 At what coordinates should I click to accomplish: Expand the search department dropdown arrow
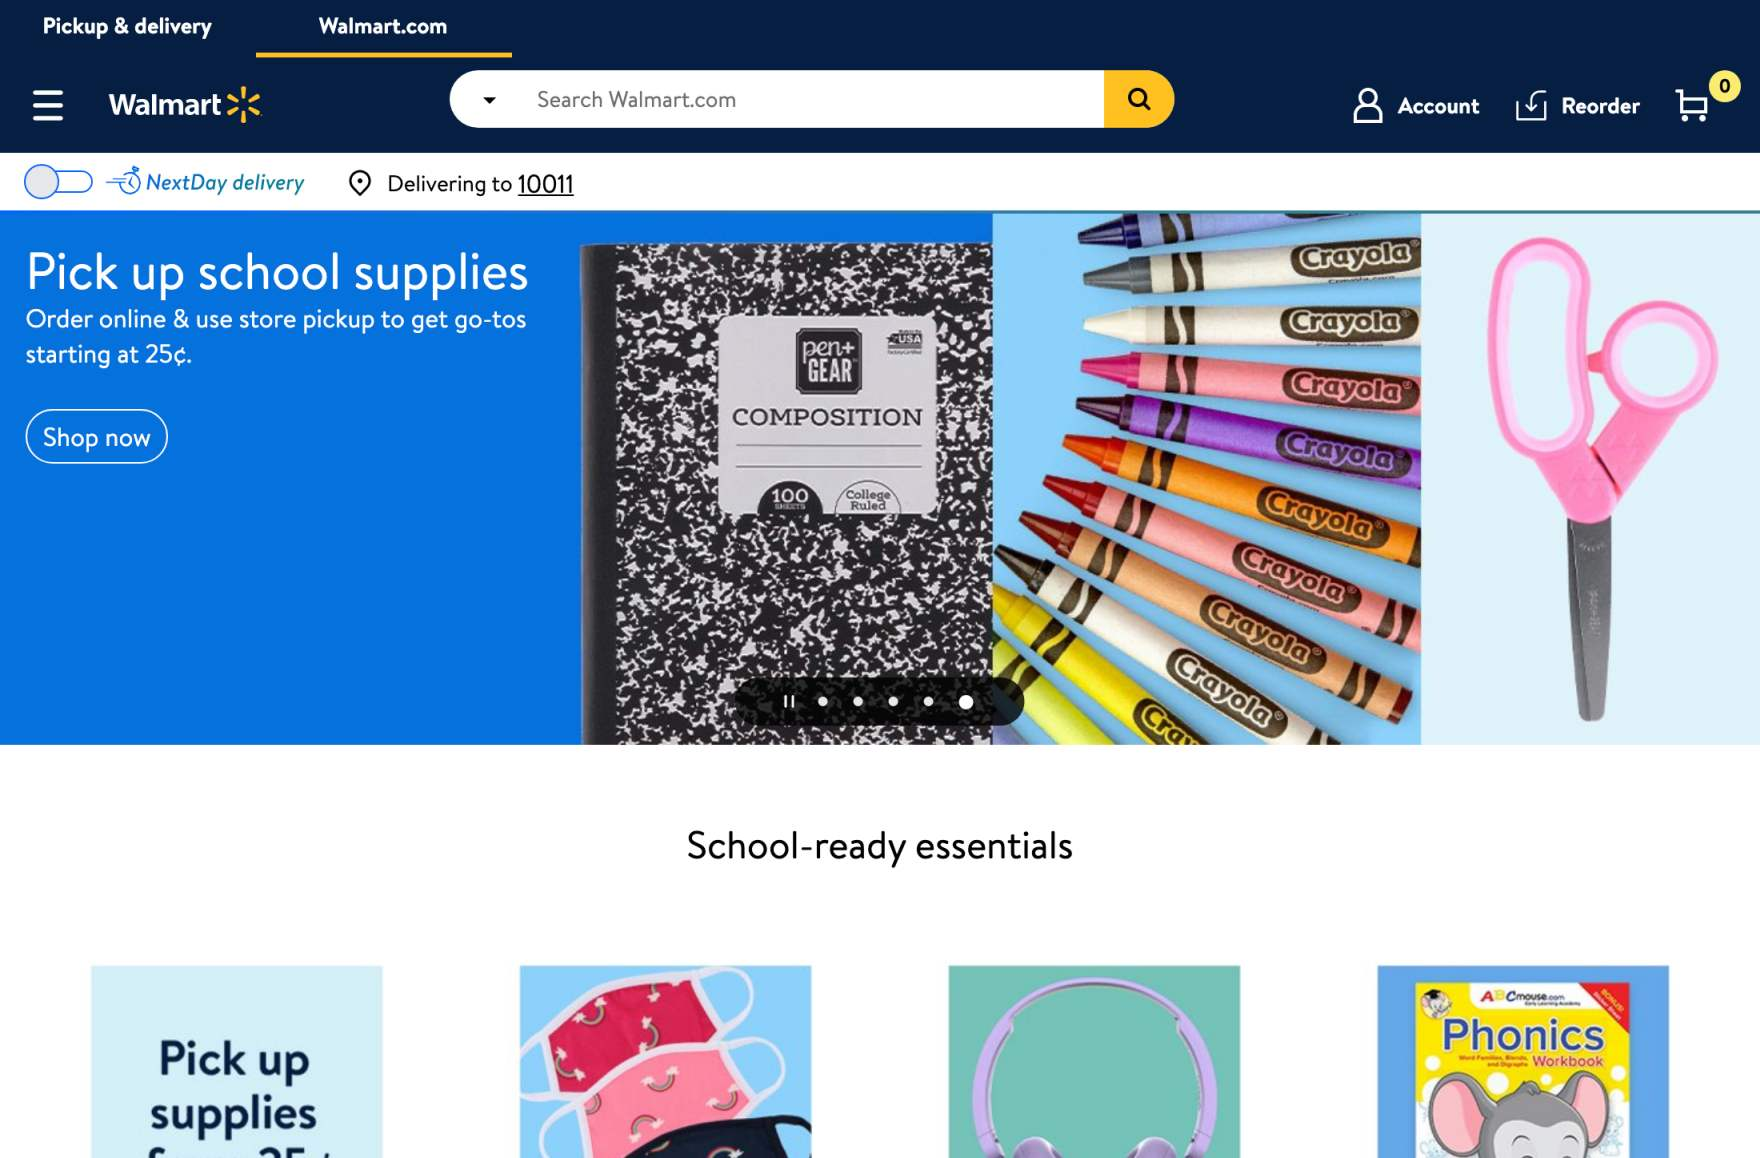(x=489, y=100)
